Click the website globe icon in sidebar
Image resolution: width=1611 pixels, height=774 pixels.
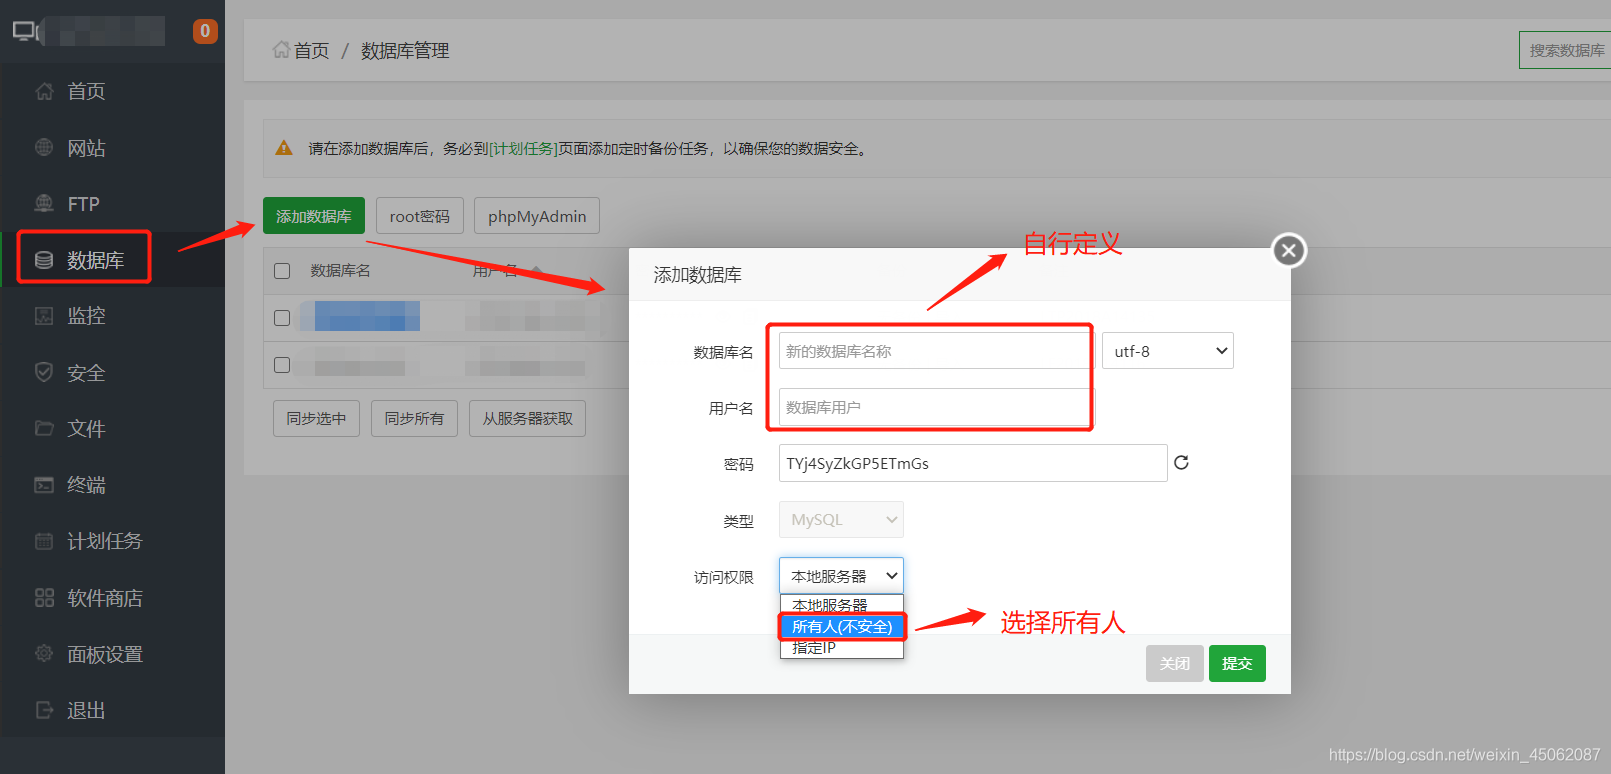[x=44, y=148]
